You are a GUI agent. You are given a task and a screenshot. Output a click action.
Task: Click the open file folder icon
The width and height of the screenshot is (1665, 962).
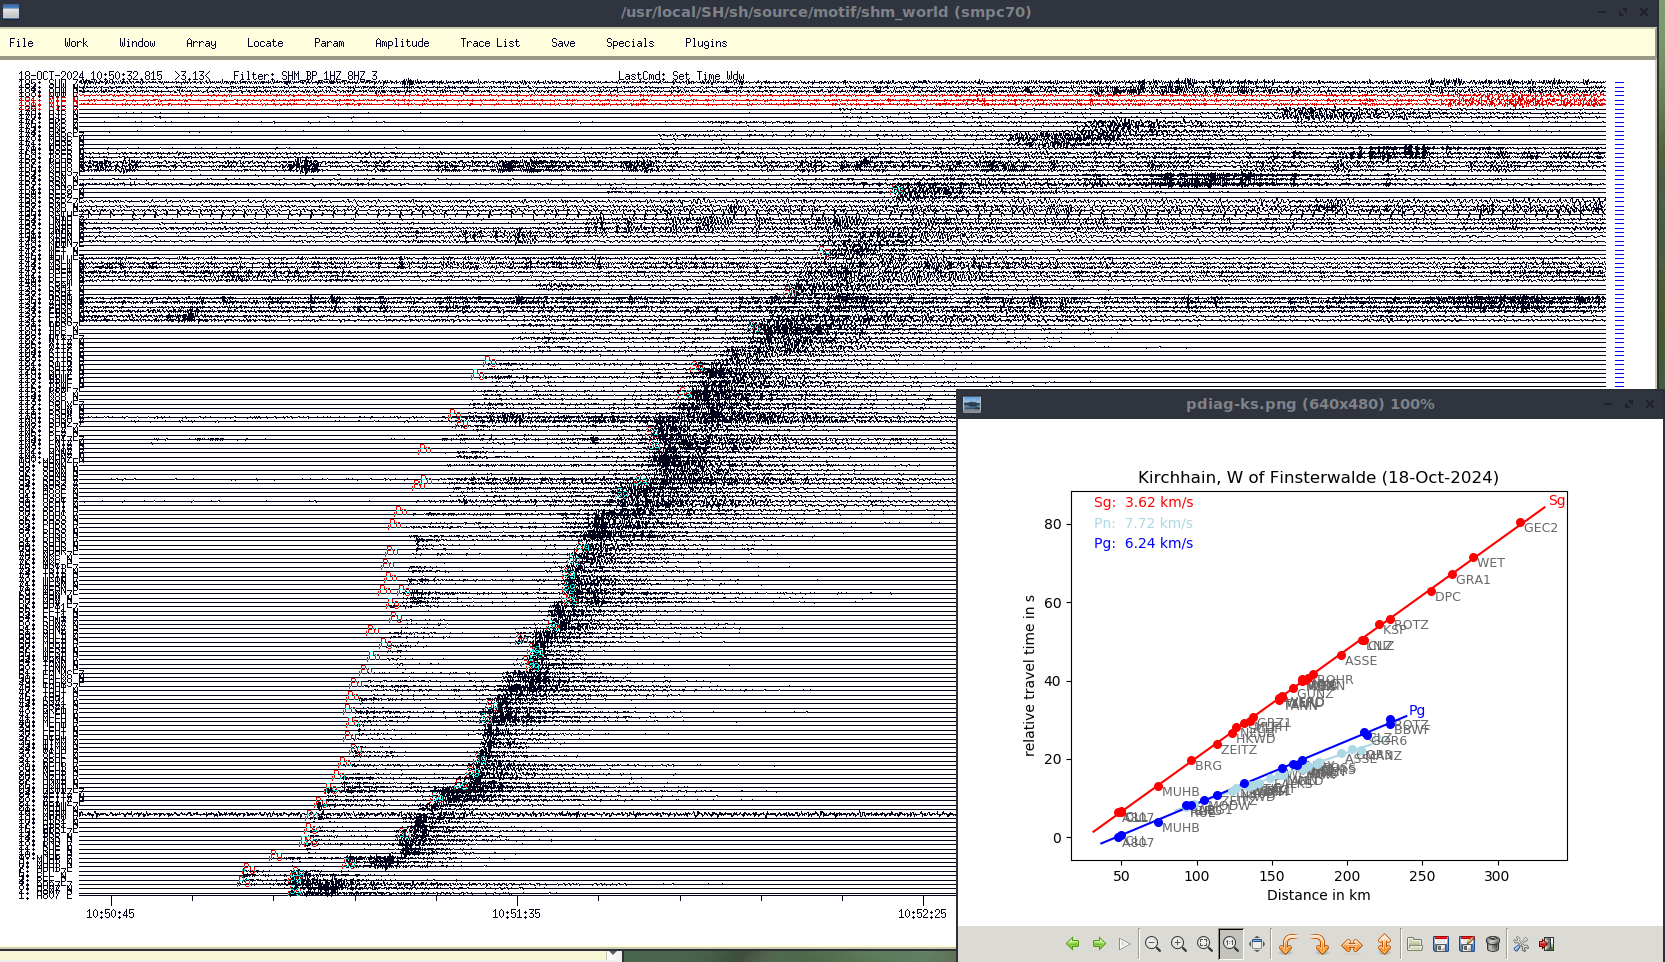point(1415,944)
